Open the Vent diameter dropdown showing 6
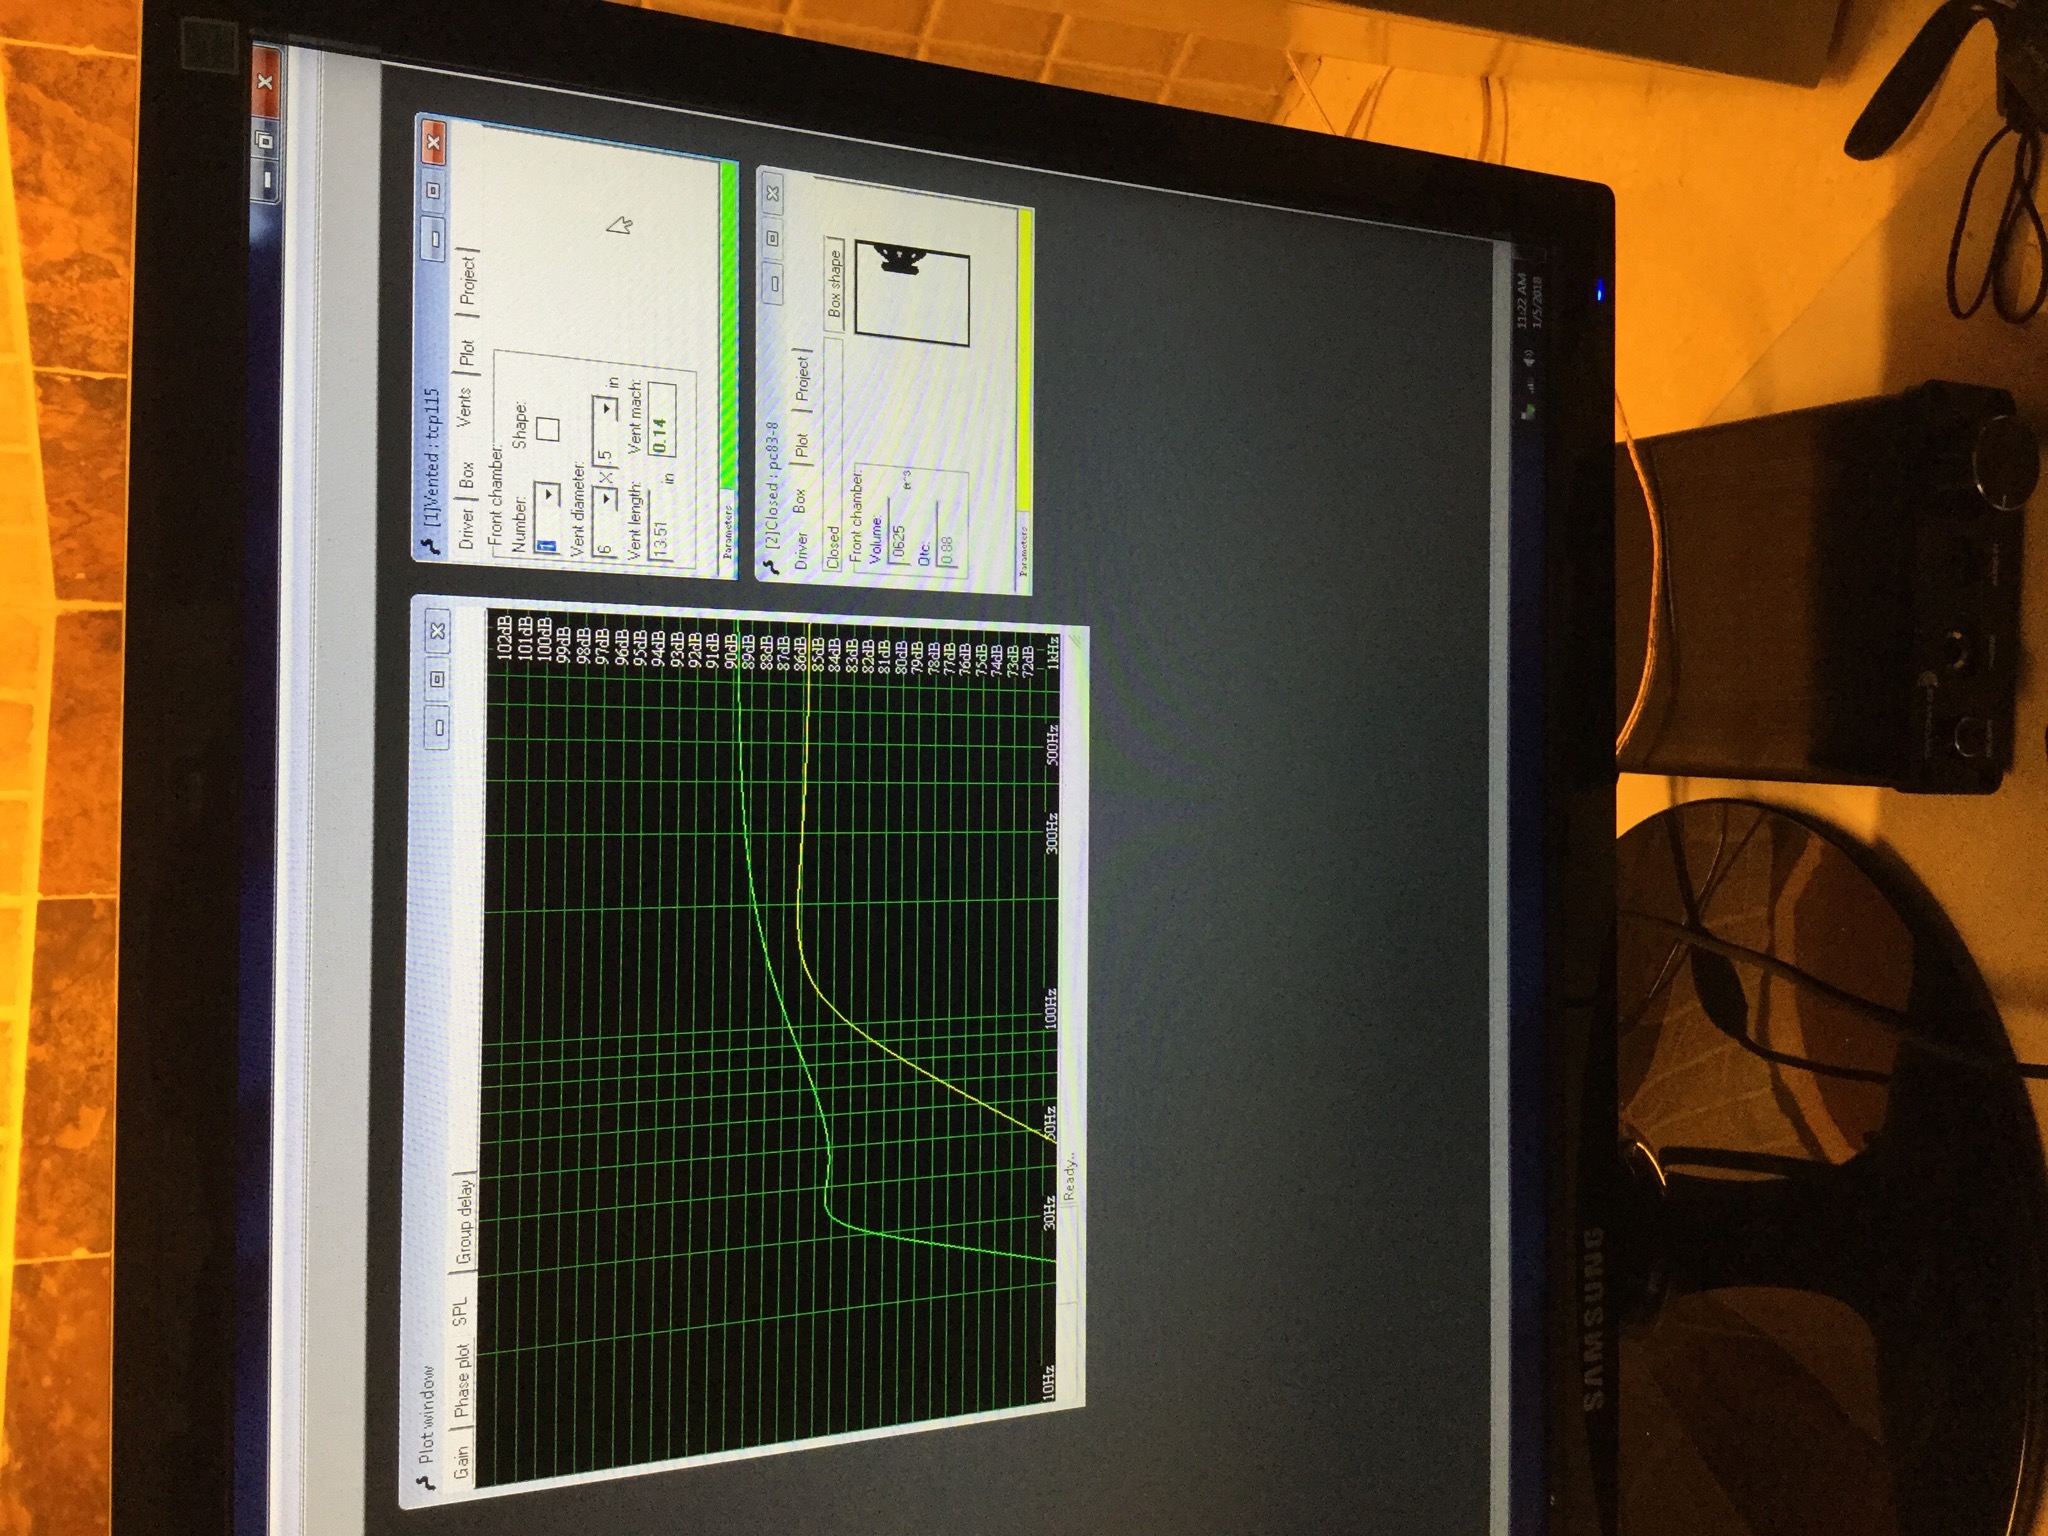 tap(607, 496)
